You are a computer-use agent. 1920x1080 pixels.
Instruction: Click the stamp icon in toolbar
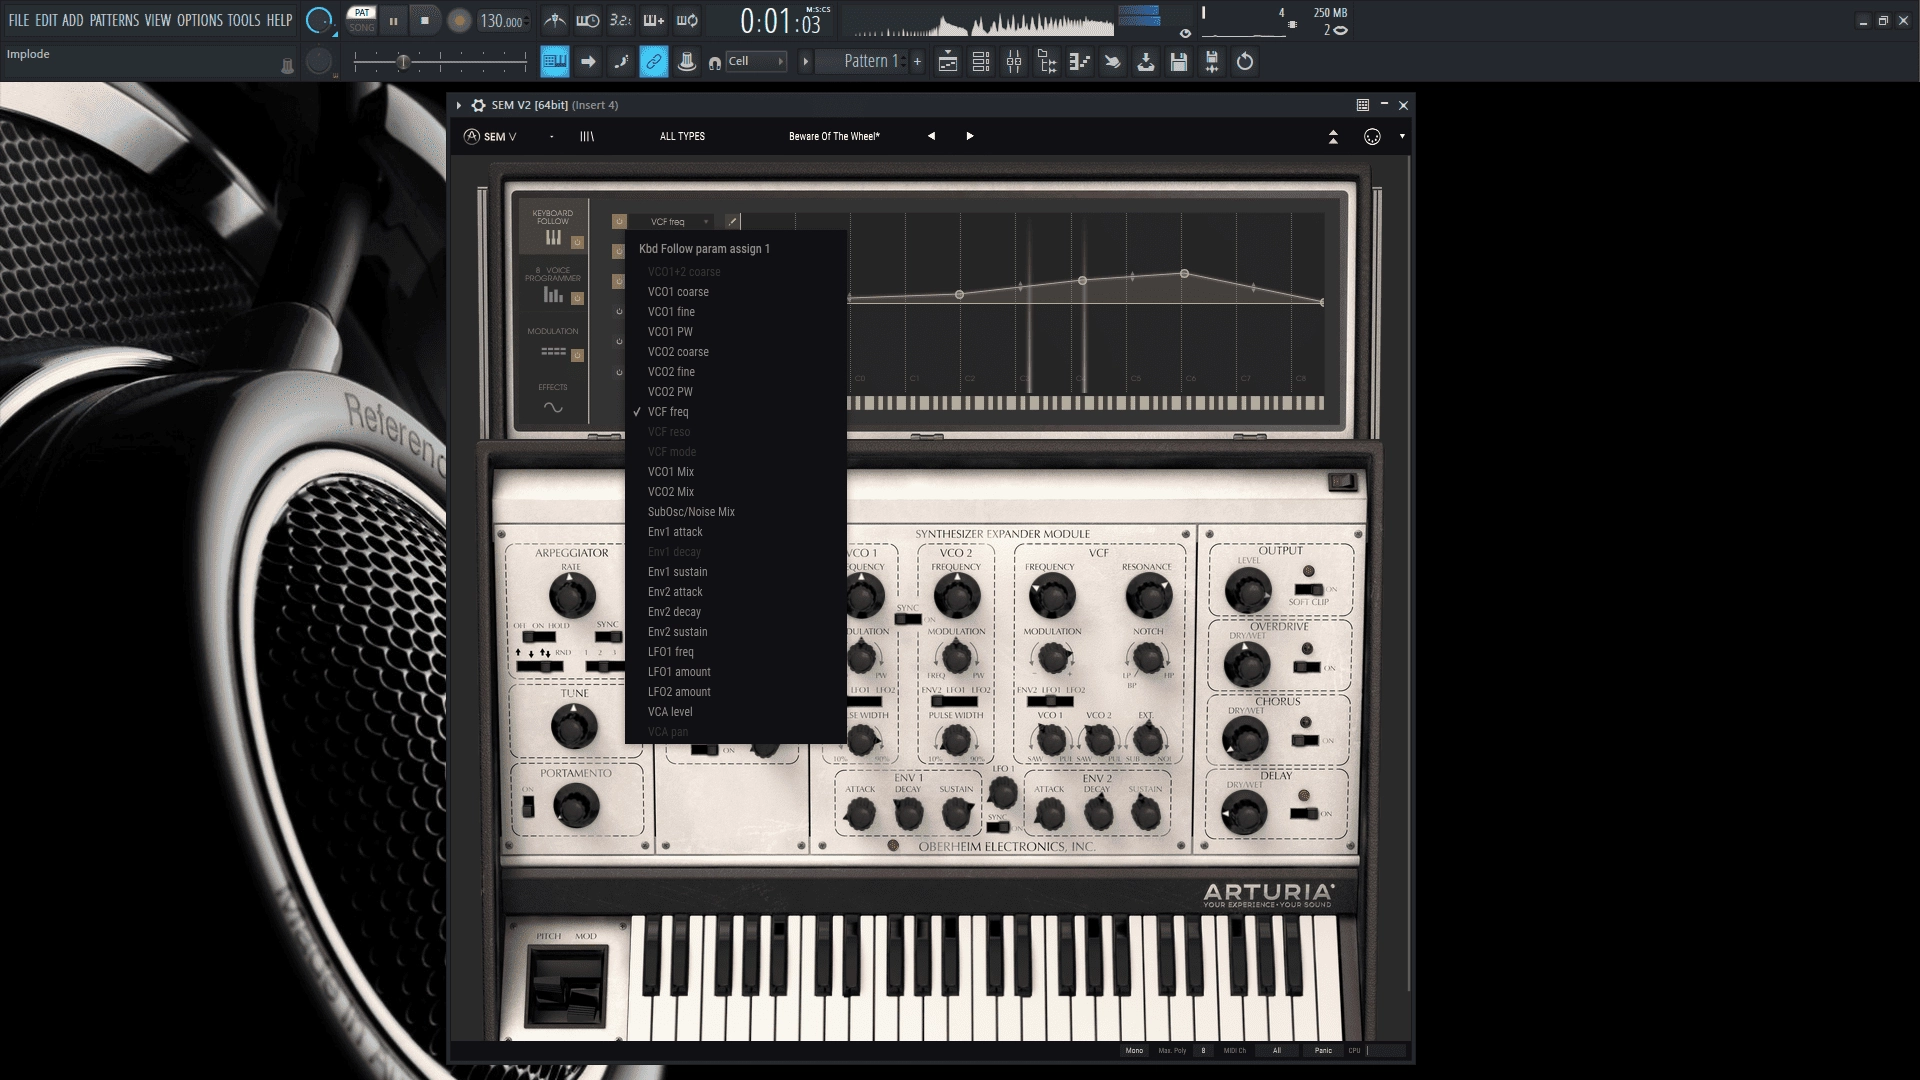coord(687,62)
